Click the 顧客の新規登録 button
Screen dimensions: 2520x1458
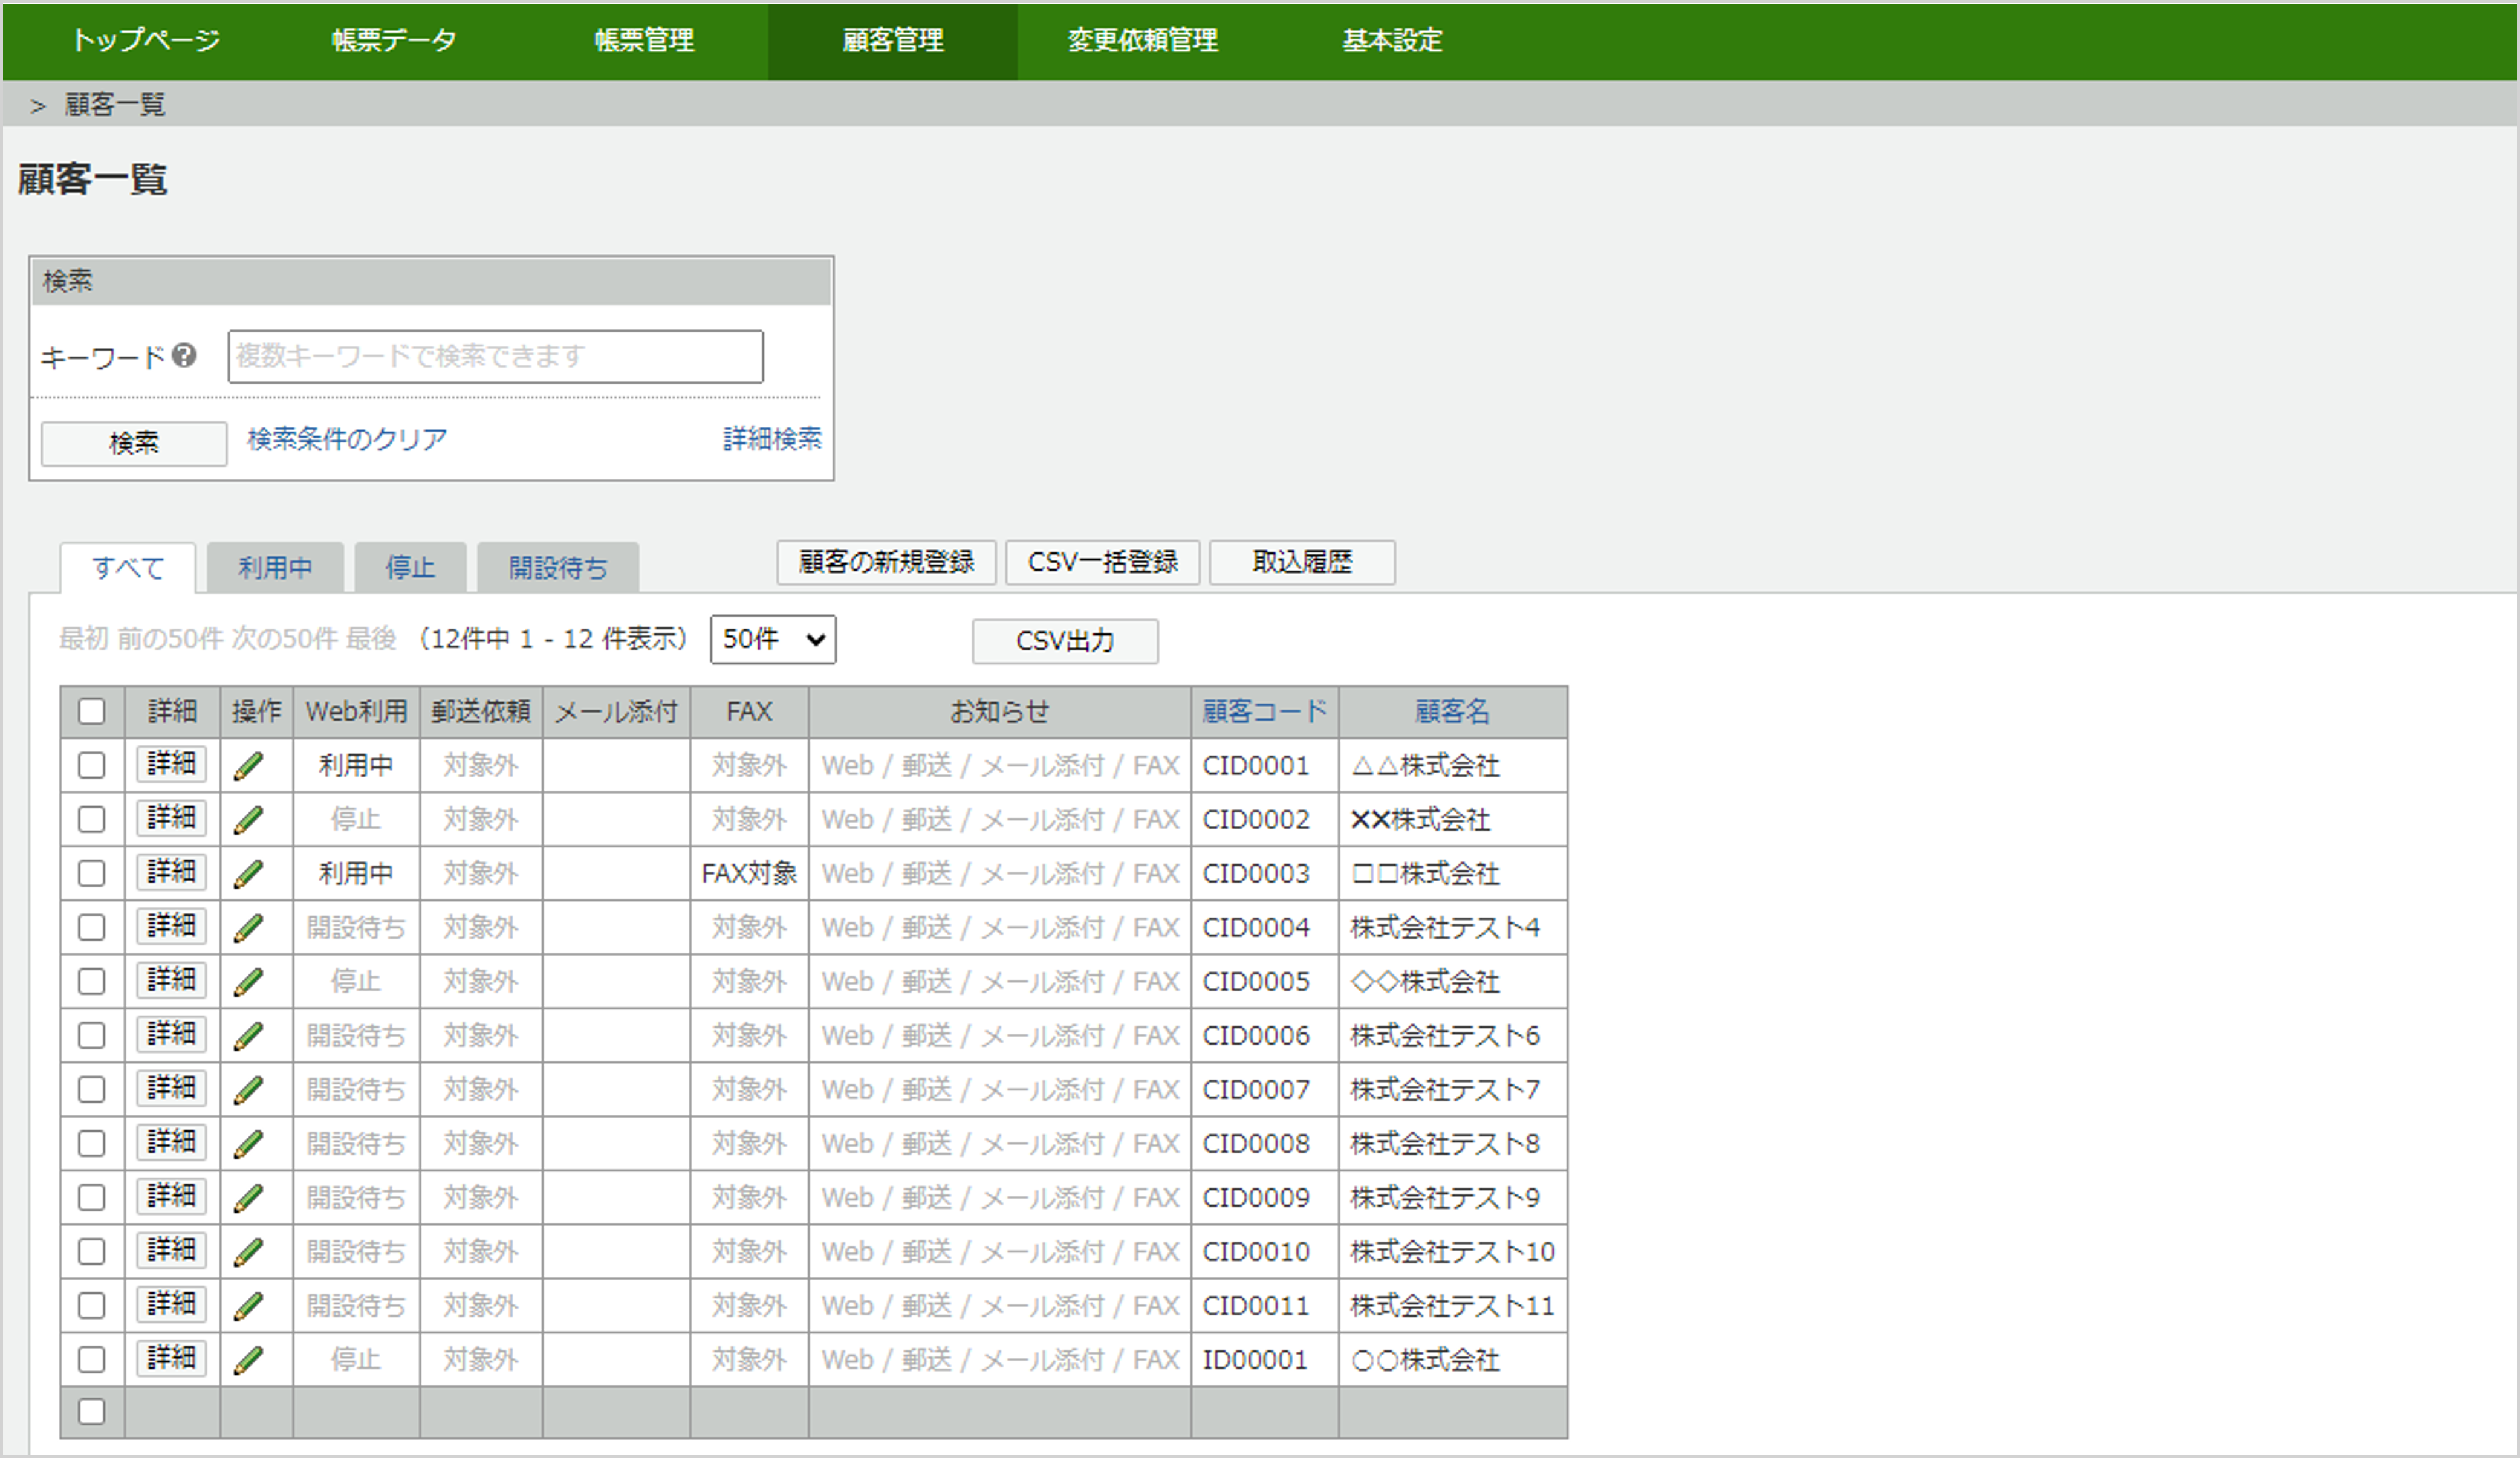point(886,562)
